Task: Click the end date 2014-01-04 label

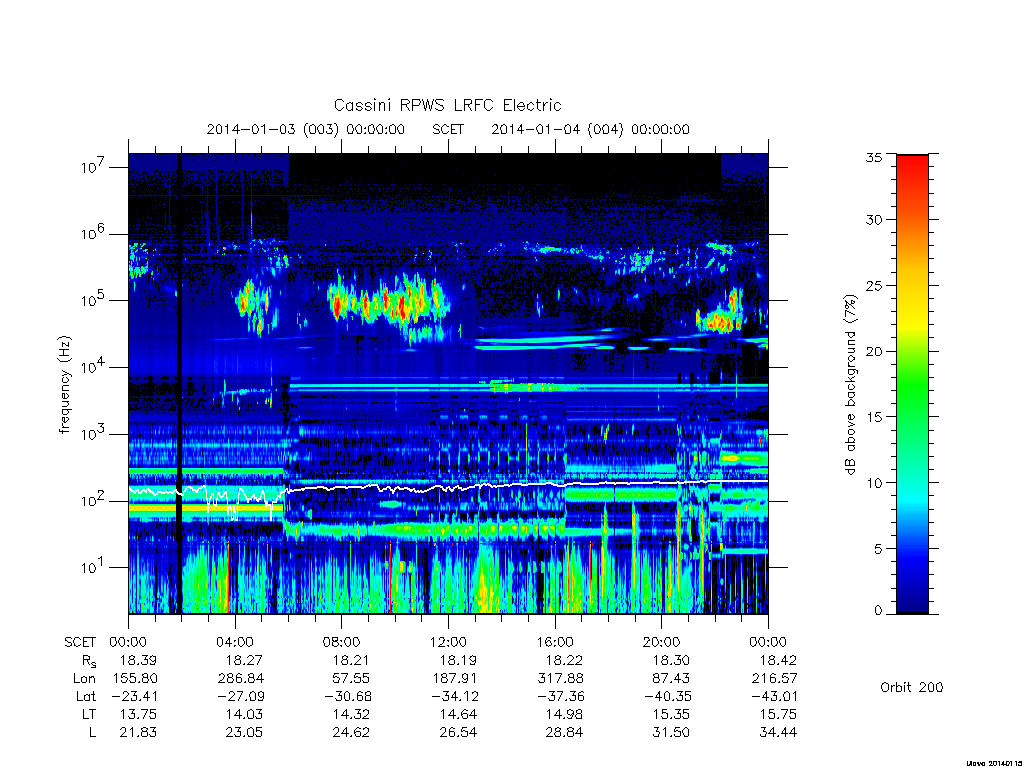Action: pos(590,129)
